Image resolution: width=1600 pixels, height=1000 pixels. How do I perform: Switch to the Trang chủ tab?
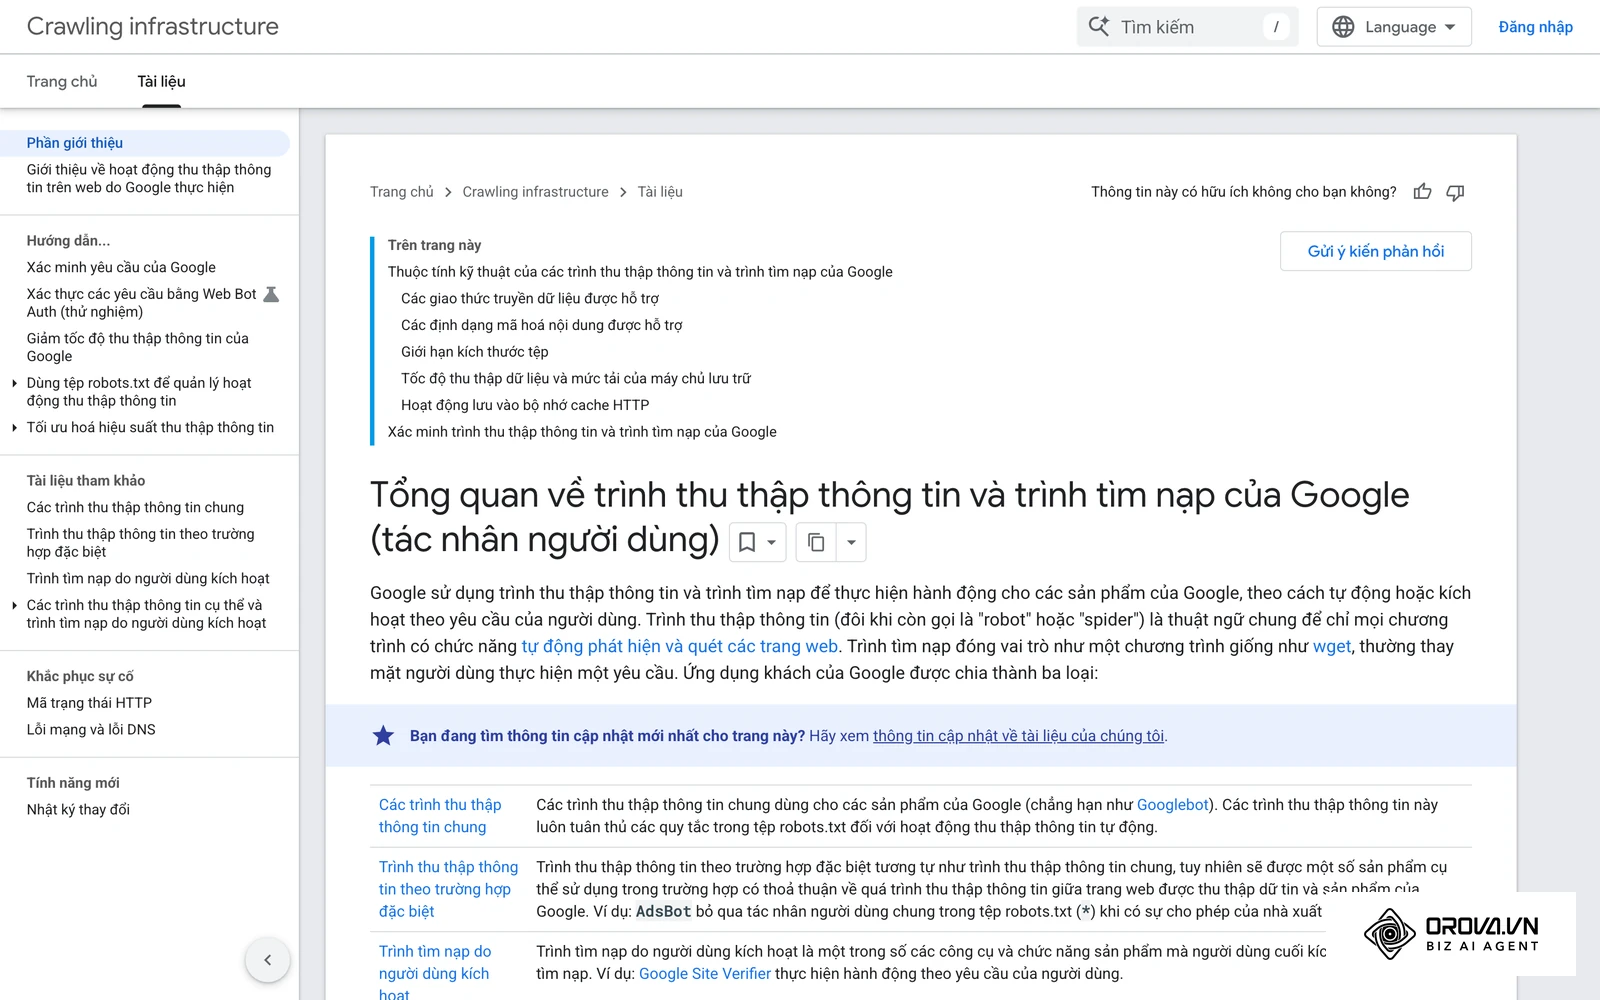tap(62, 81)
